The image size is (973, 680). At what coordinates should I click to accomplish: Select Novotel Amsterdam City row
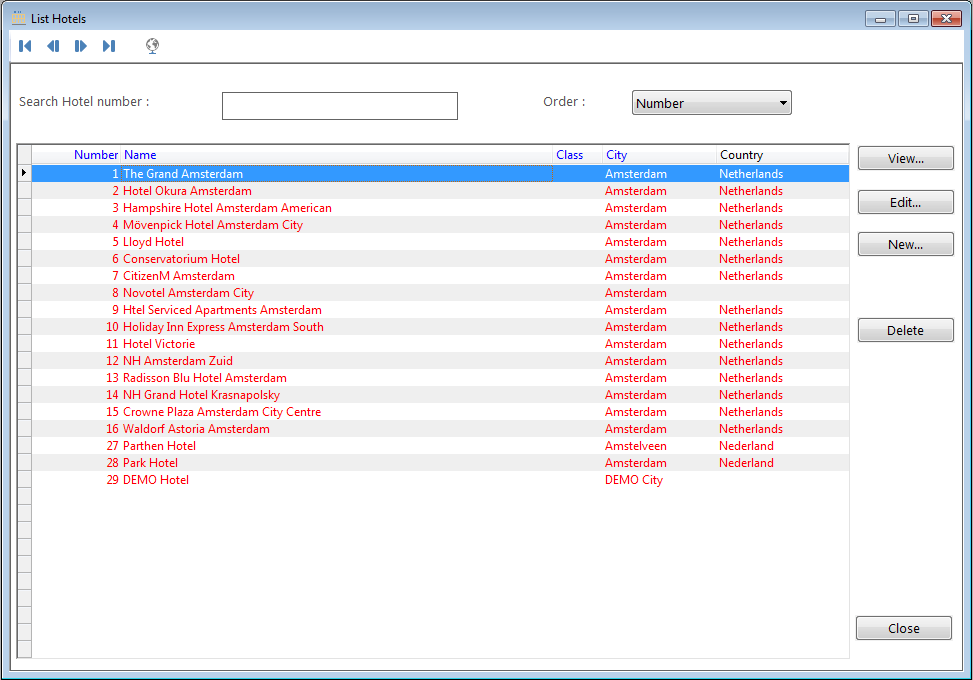[440, 293]
